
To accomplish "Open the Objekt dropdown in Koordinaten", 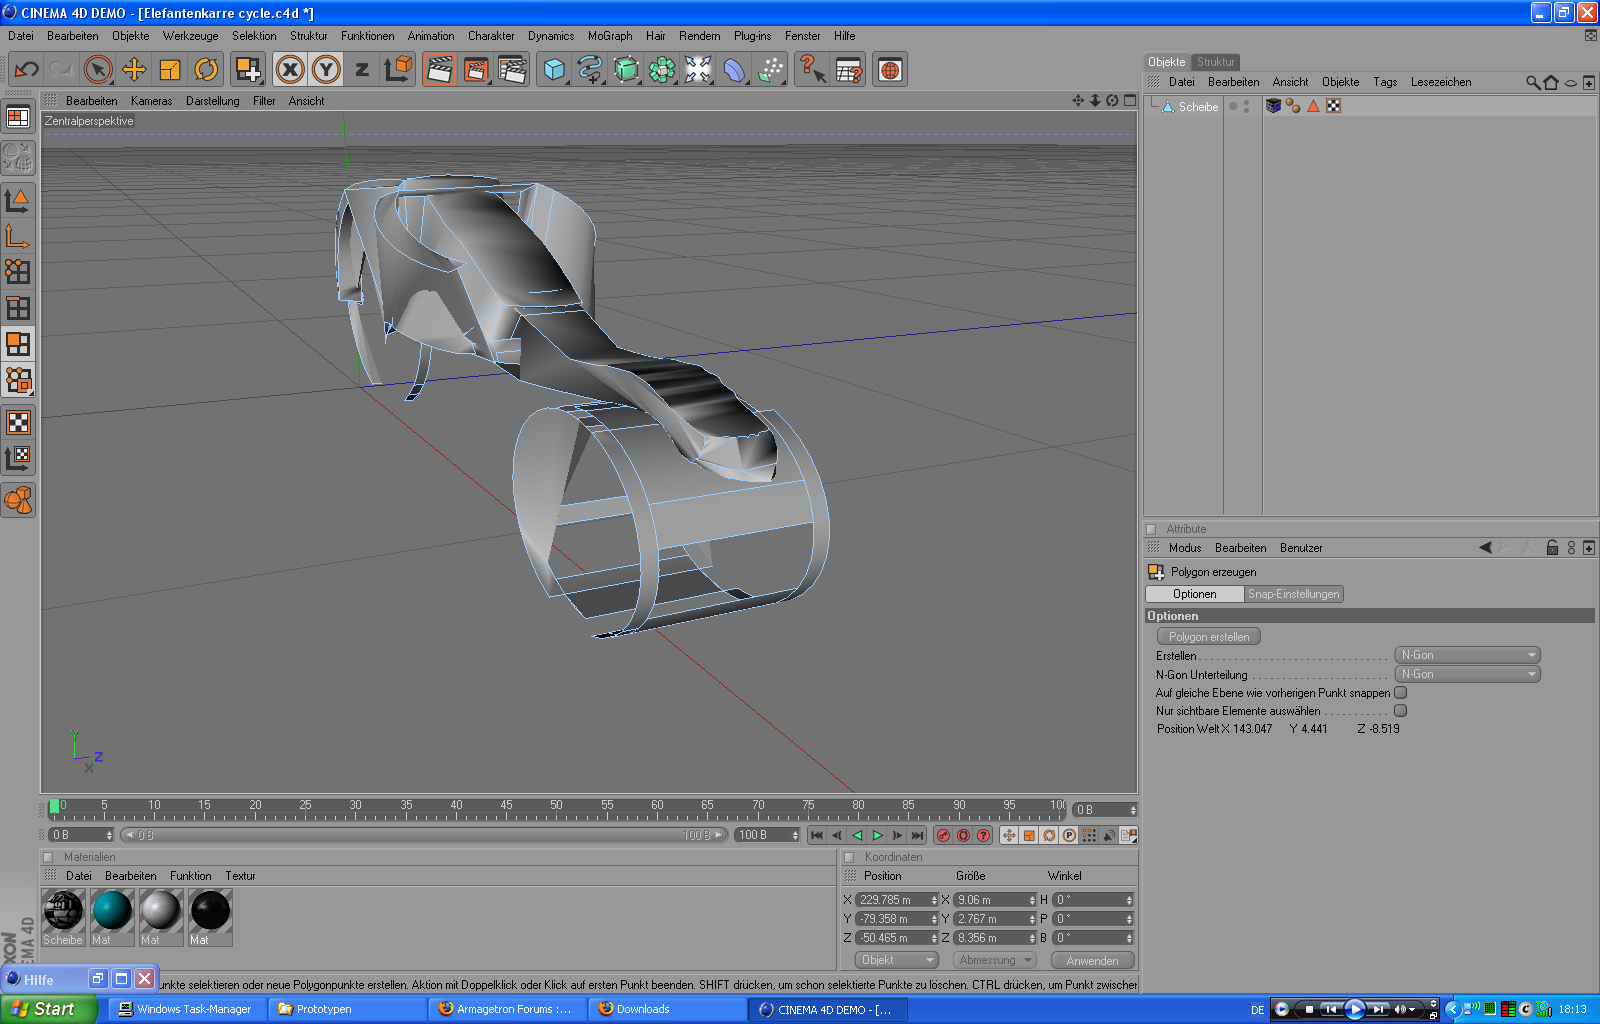I will coord(897,960).
